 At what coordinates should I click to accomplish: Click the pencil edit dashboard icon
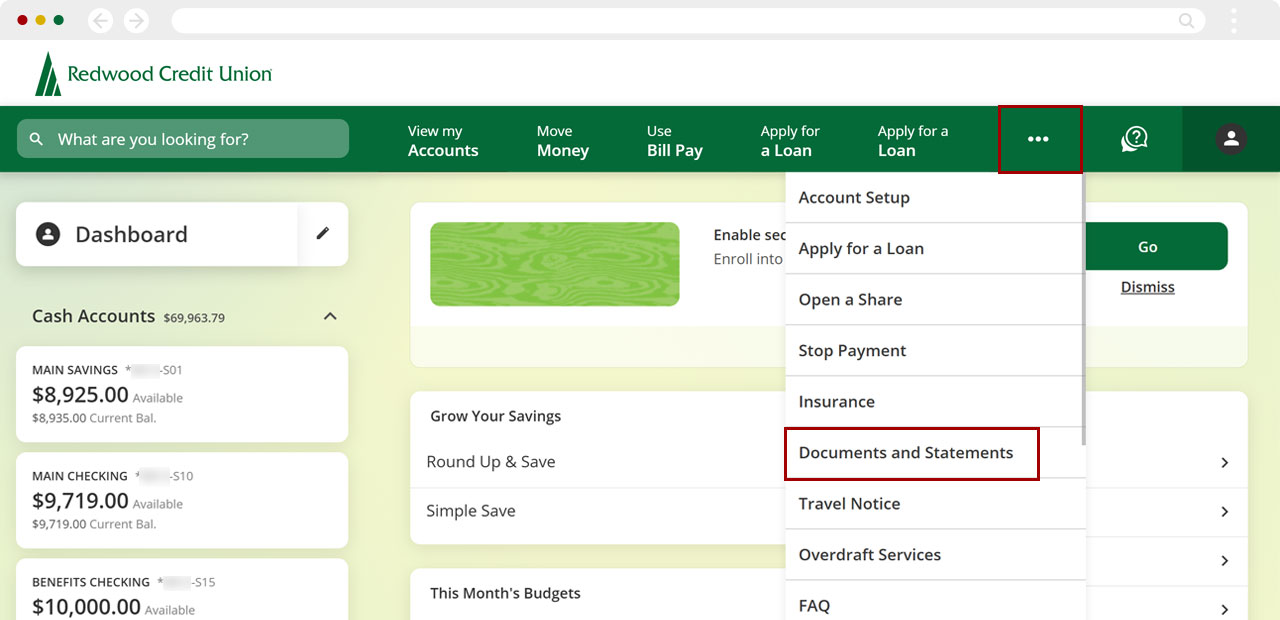[x=323, y=233]
